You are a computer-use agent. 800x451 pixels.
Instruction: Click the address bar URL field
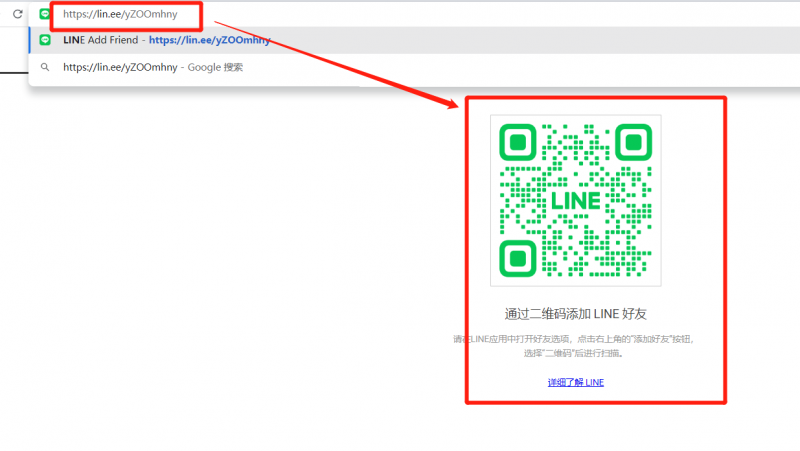414,14
